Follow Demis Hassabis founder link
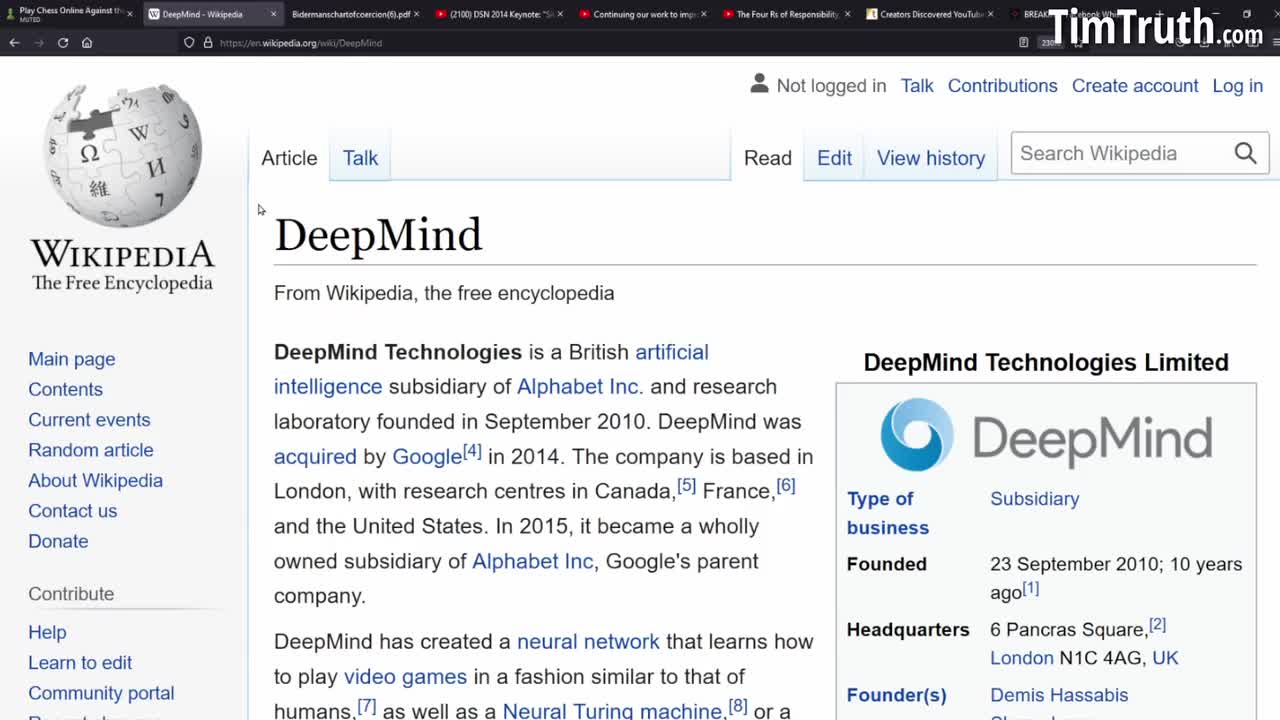 pyautogui.click(x=1059, y=695)
